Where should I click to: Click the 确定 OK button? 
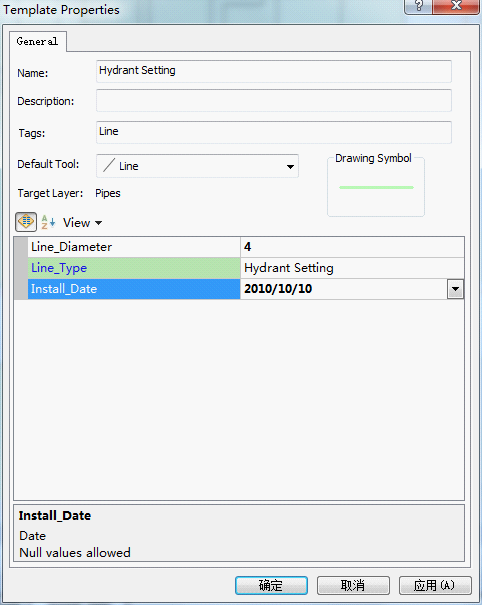point(271,585)
